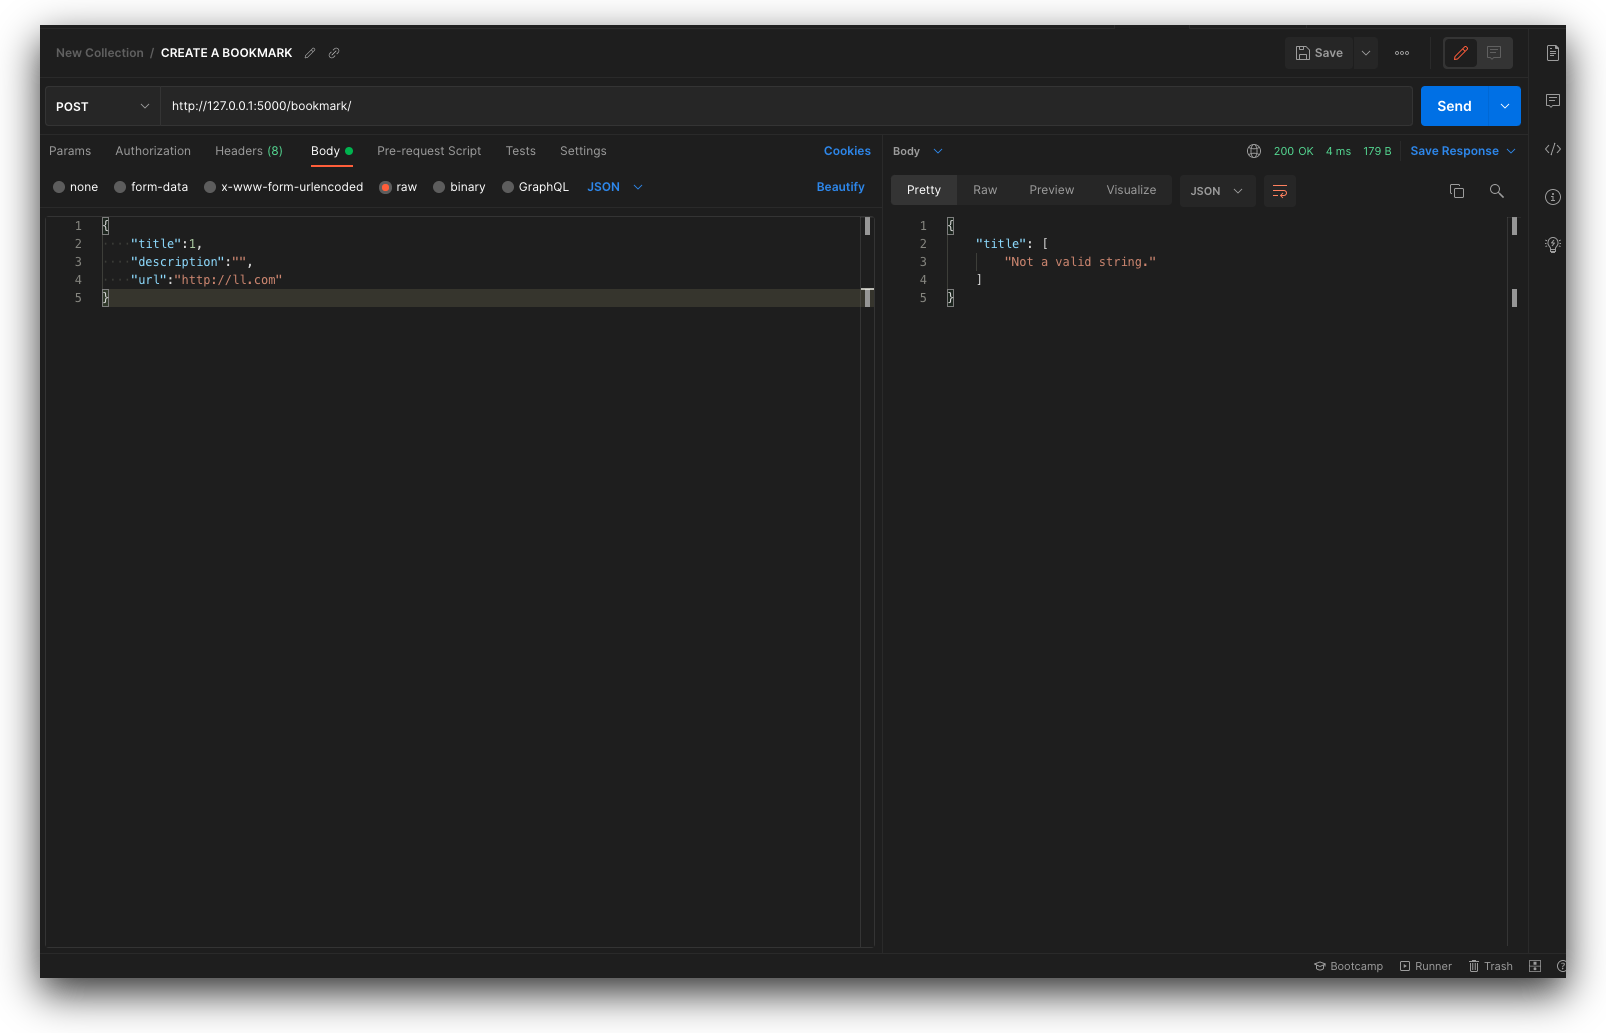Open the Preview tab of the response
Screen dimensions: 1606x1033
[x=1051, y=189]
